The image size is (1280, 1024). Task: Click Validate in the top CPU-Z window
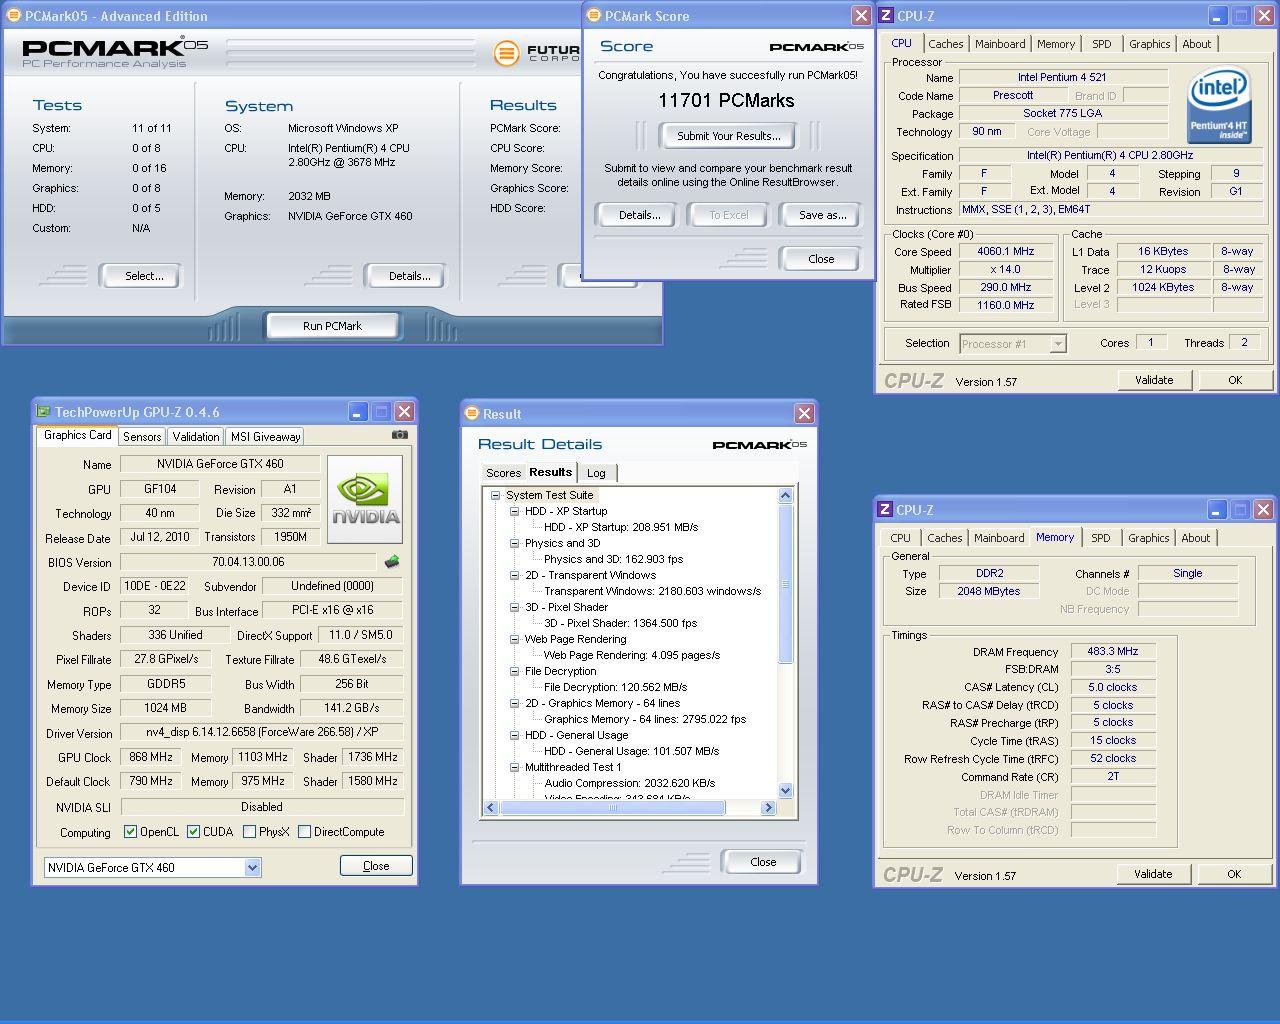[1154, 380]
